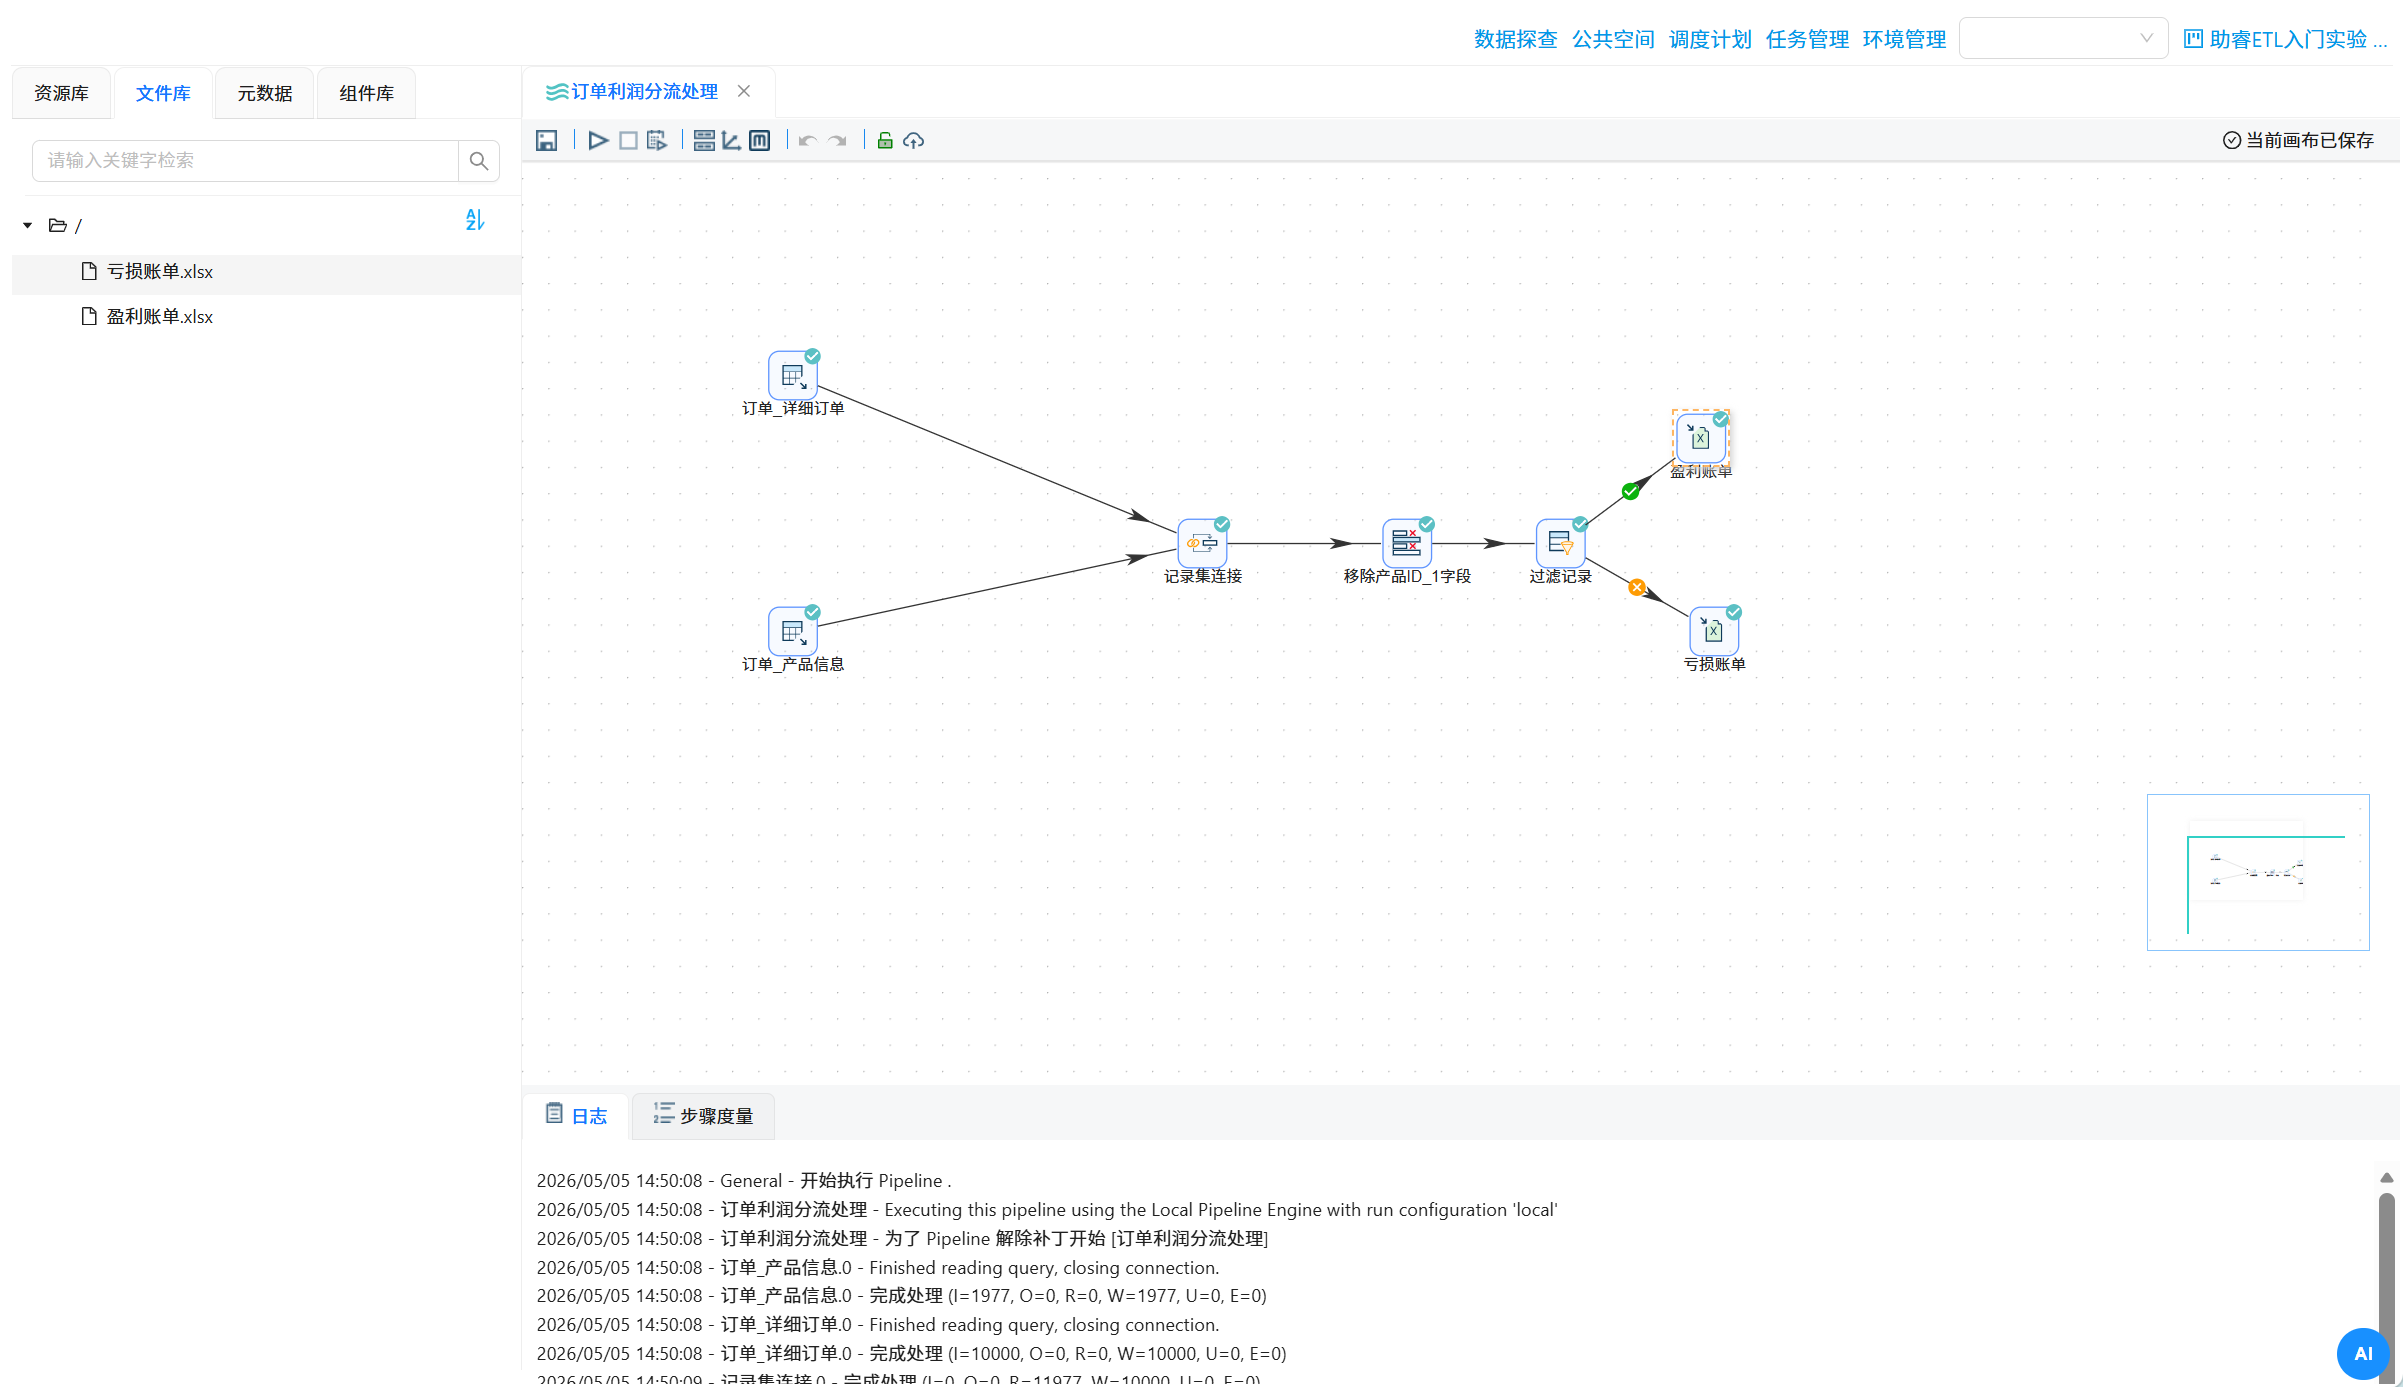This screenshot has width=2403, height=1387.
Task: Click the log line mentioning run configuration 'local'
Action: coord(1047,1210)
